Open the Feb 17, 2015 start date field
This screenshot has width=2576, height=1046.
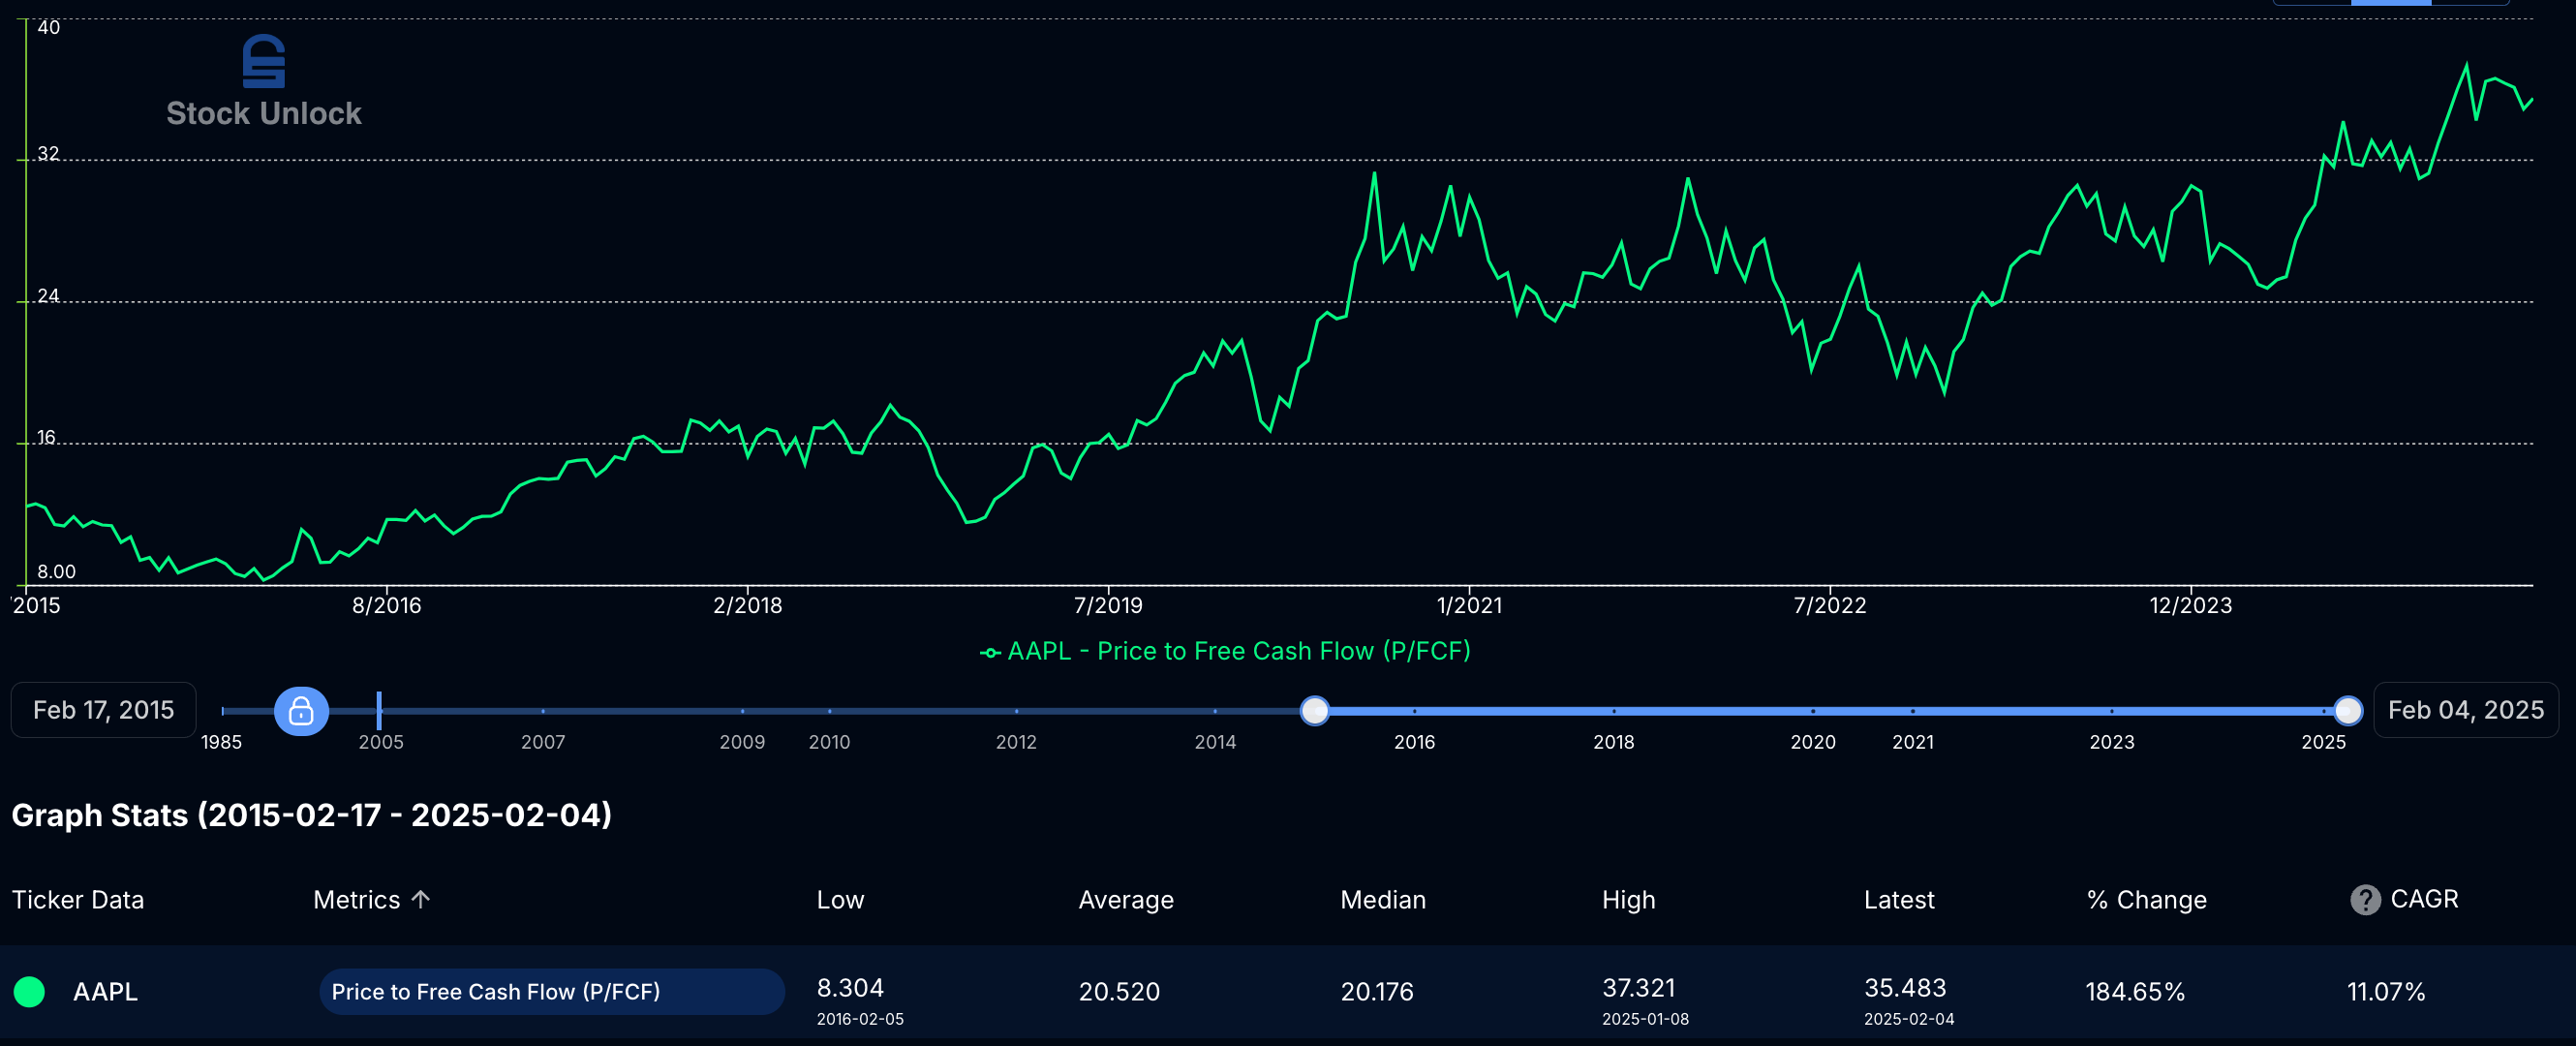tap(104, 710)
